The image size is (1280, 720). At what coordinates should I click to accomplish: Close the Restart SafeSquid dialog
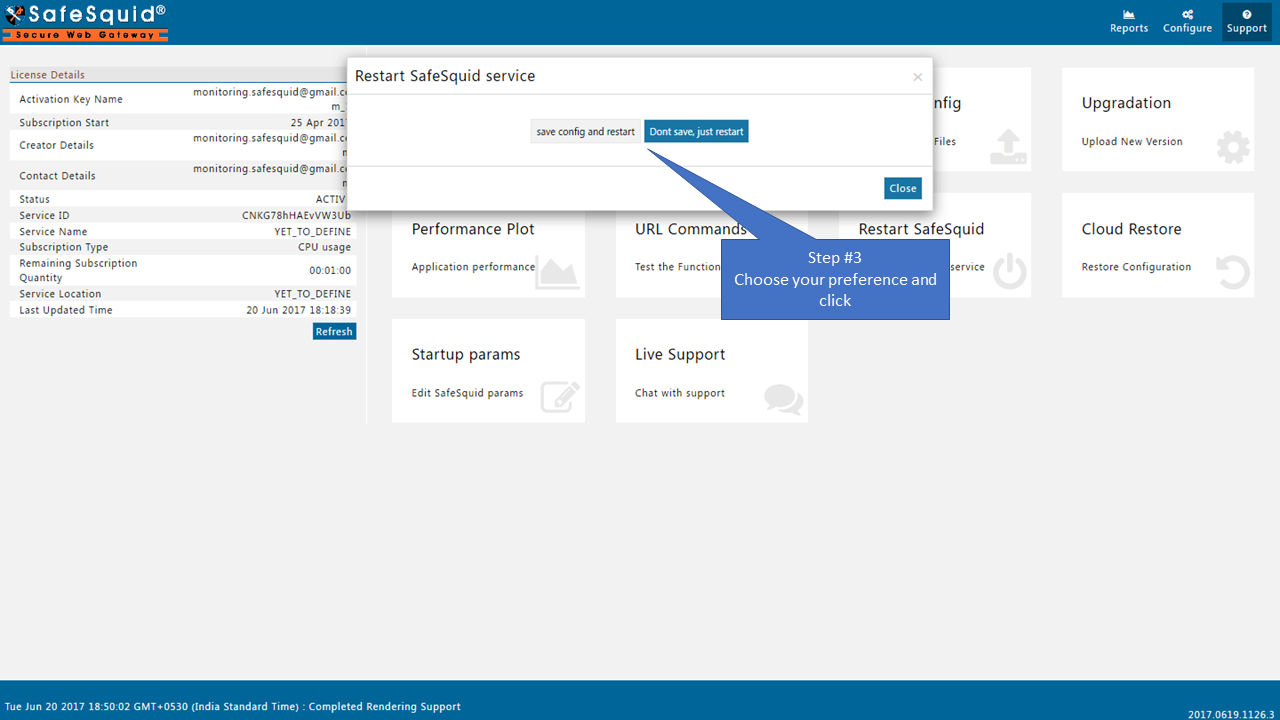coord(903,188)
